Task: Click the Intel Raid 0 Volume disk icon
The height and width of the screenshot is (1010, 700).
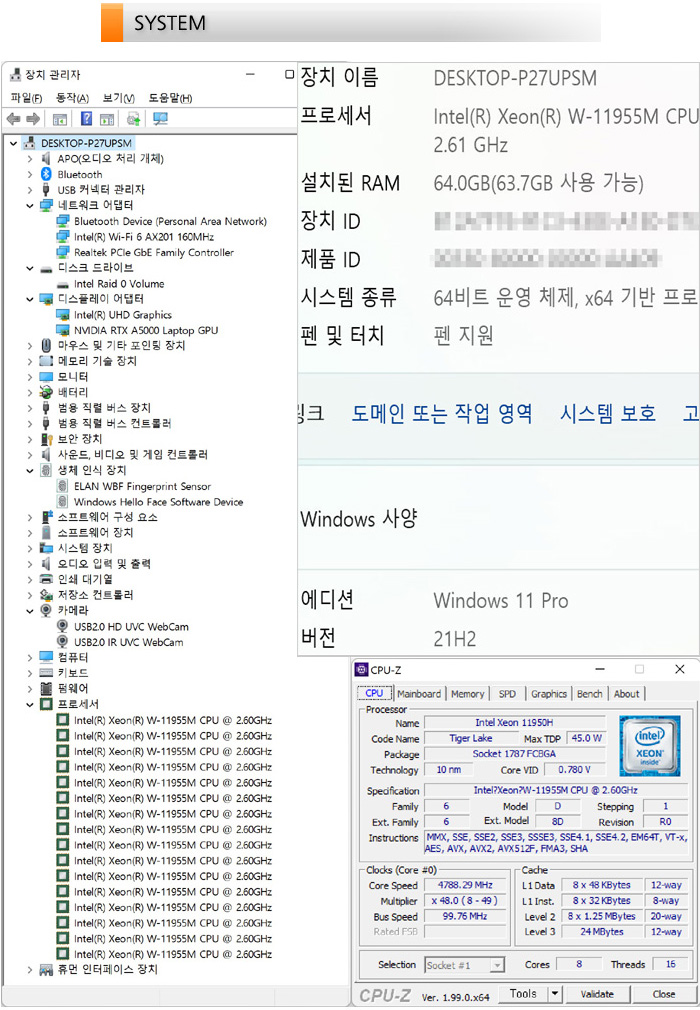Action: pyautogui.click(x=62, y=284)
